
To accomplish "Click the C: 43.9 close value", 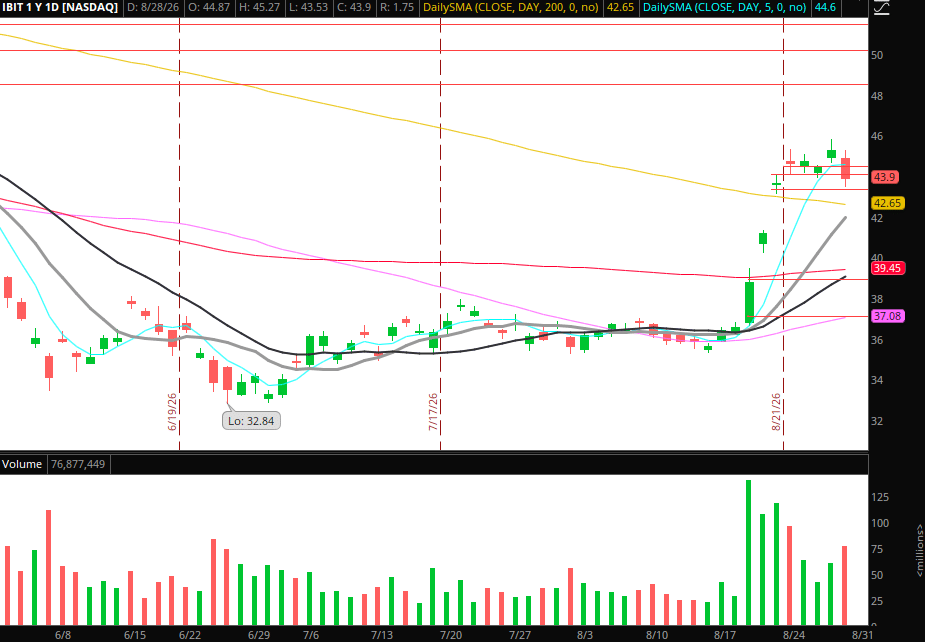I will coord(356,8).
